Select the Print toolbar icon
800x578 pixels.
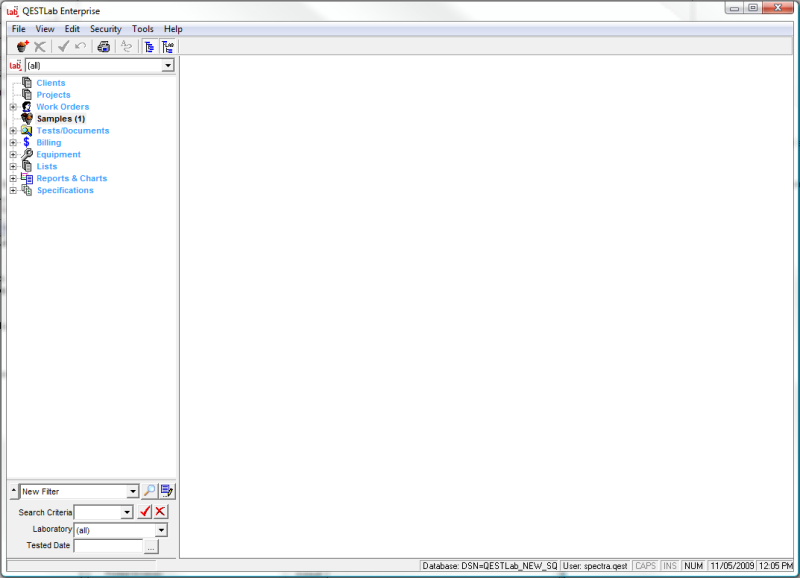[104, 46]
